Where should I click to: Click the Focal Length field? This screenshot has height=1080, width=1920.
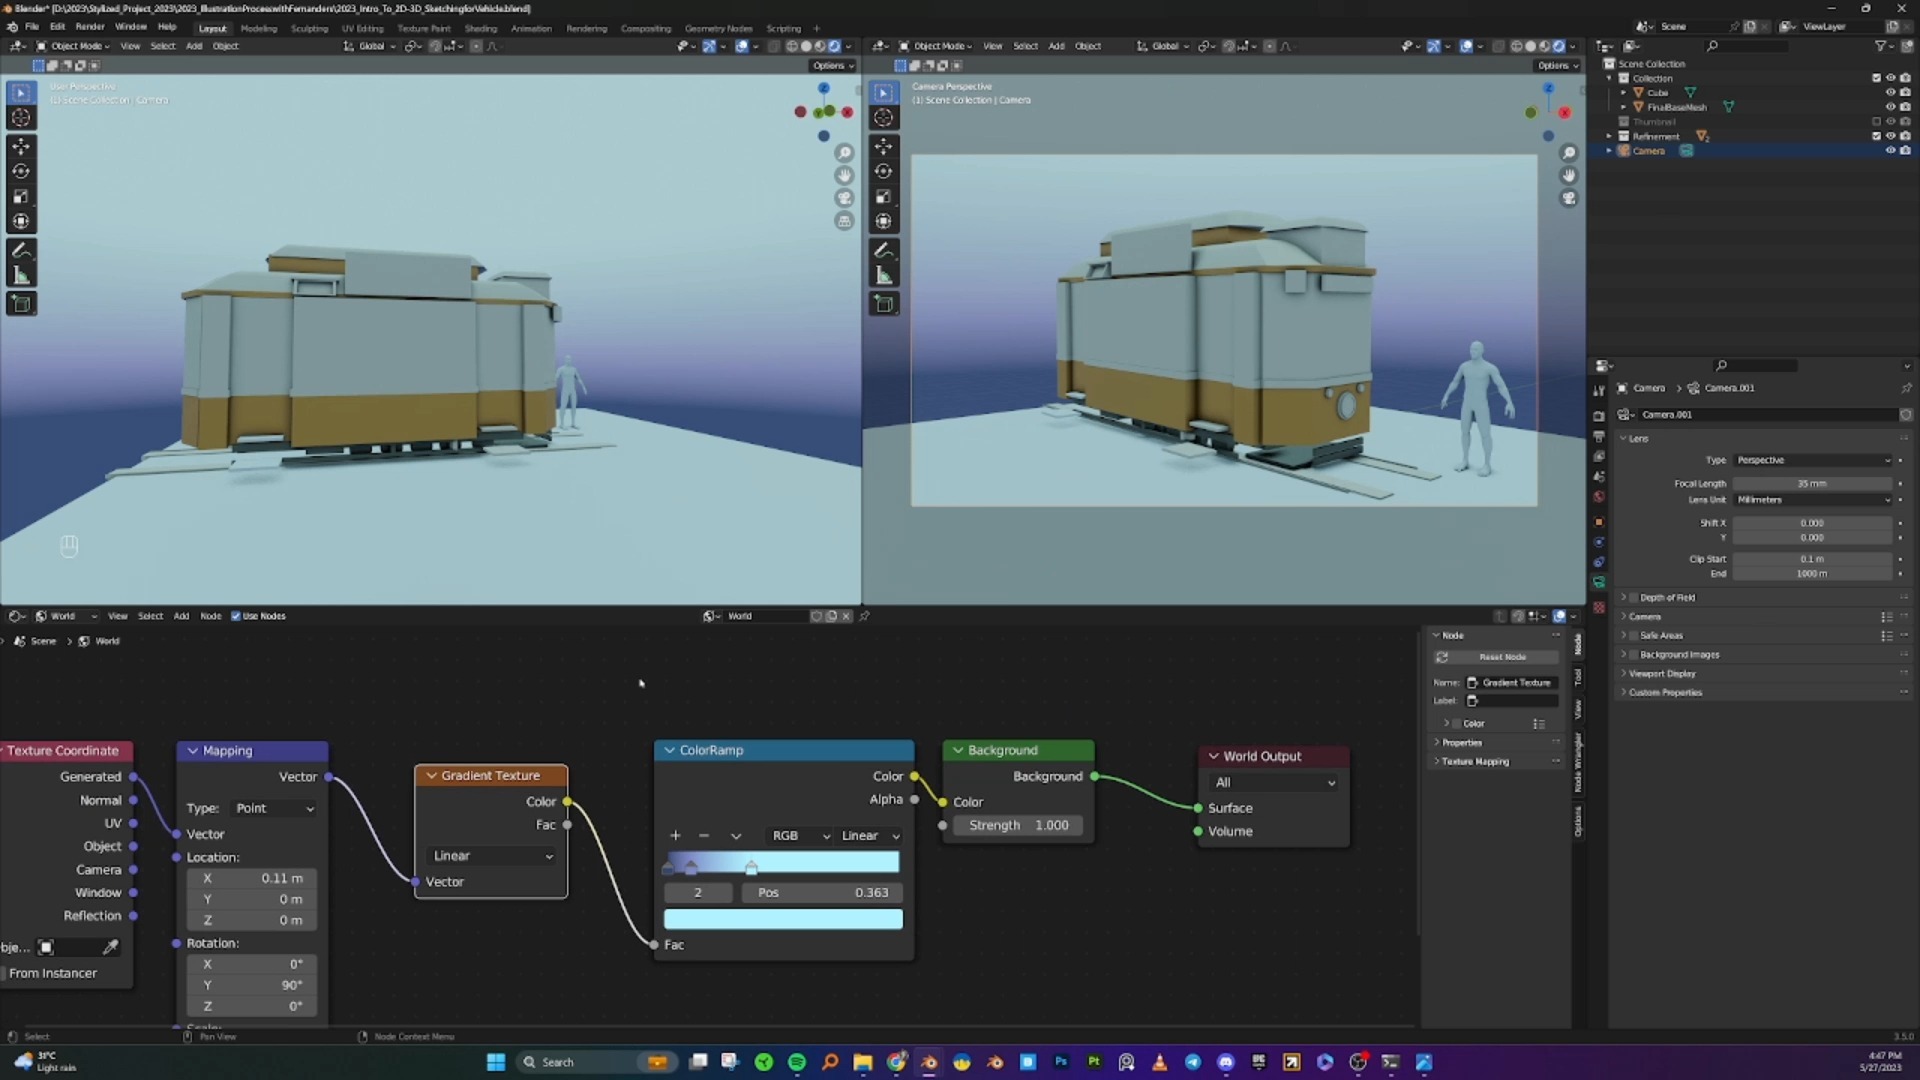pyautogui.click(x=1811, y=483)
